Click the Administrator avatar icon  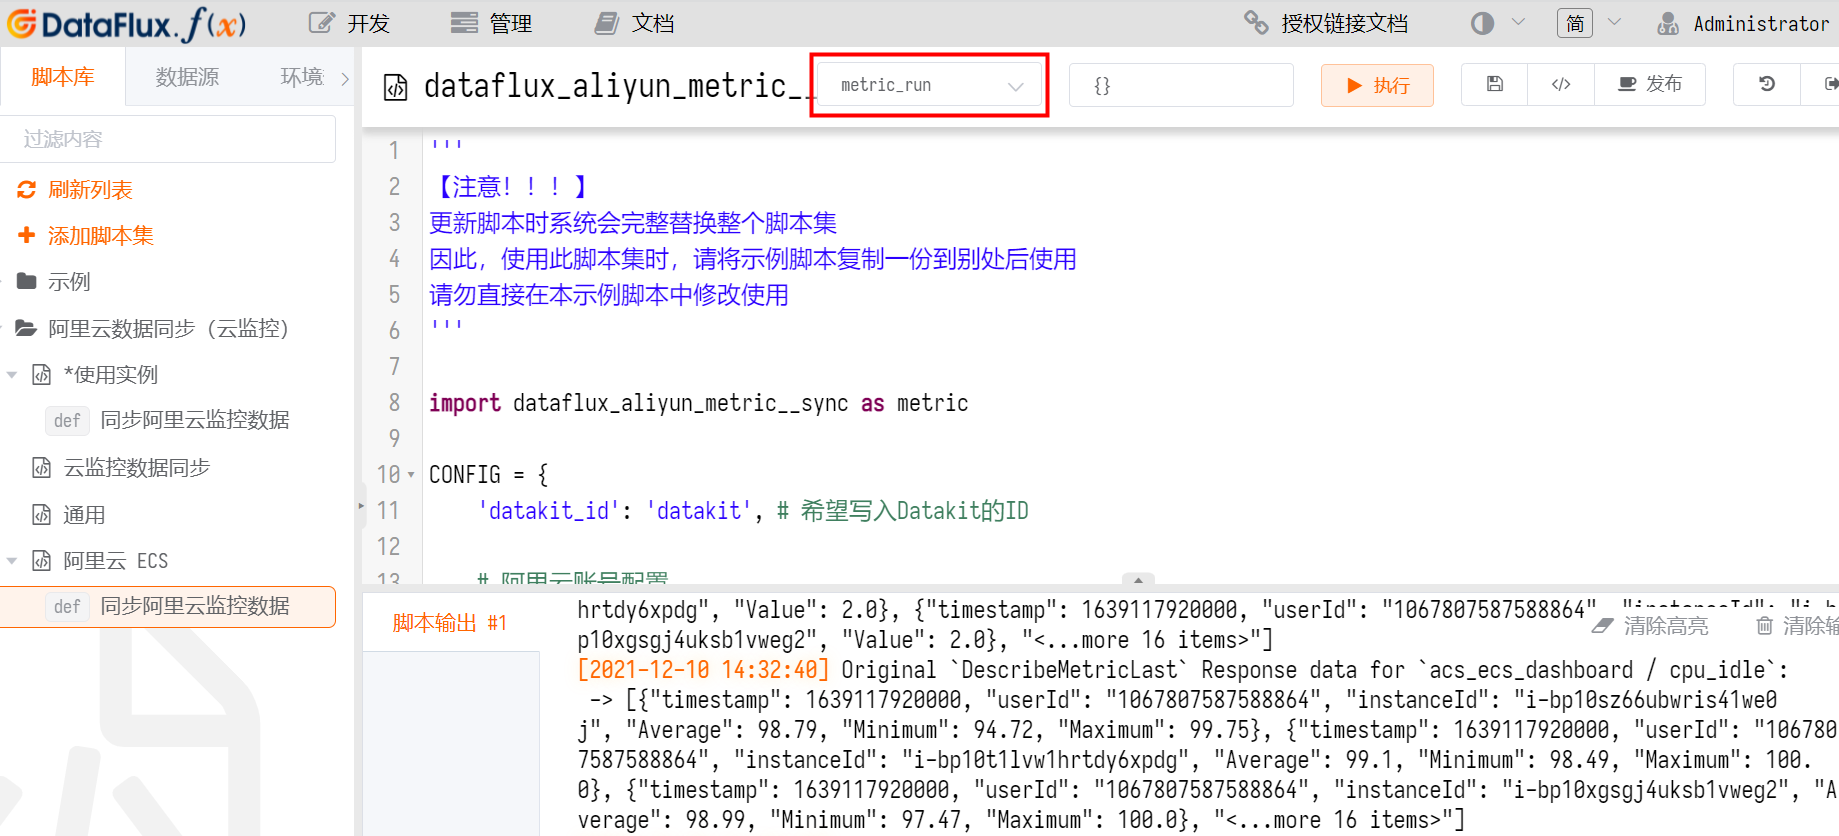click(1667, 23)
